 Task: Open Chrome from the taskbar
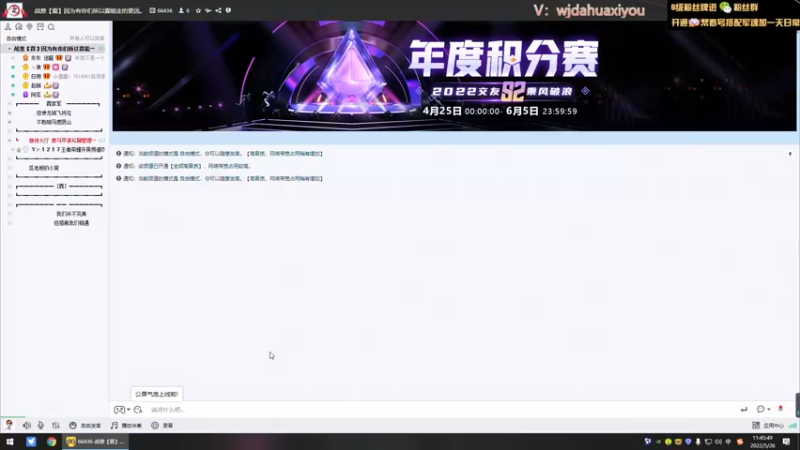52,442
